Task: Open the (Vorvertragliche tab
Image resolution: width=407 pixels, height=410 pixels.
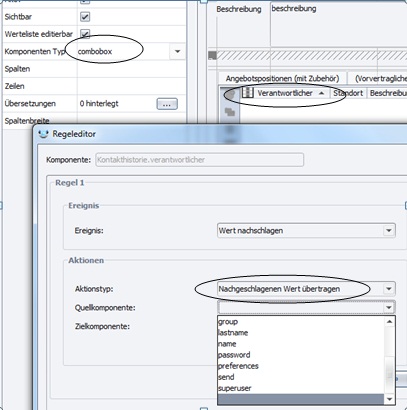Action: coord(379,79)
